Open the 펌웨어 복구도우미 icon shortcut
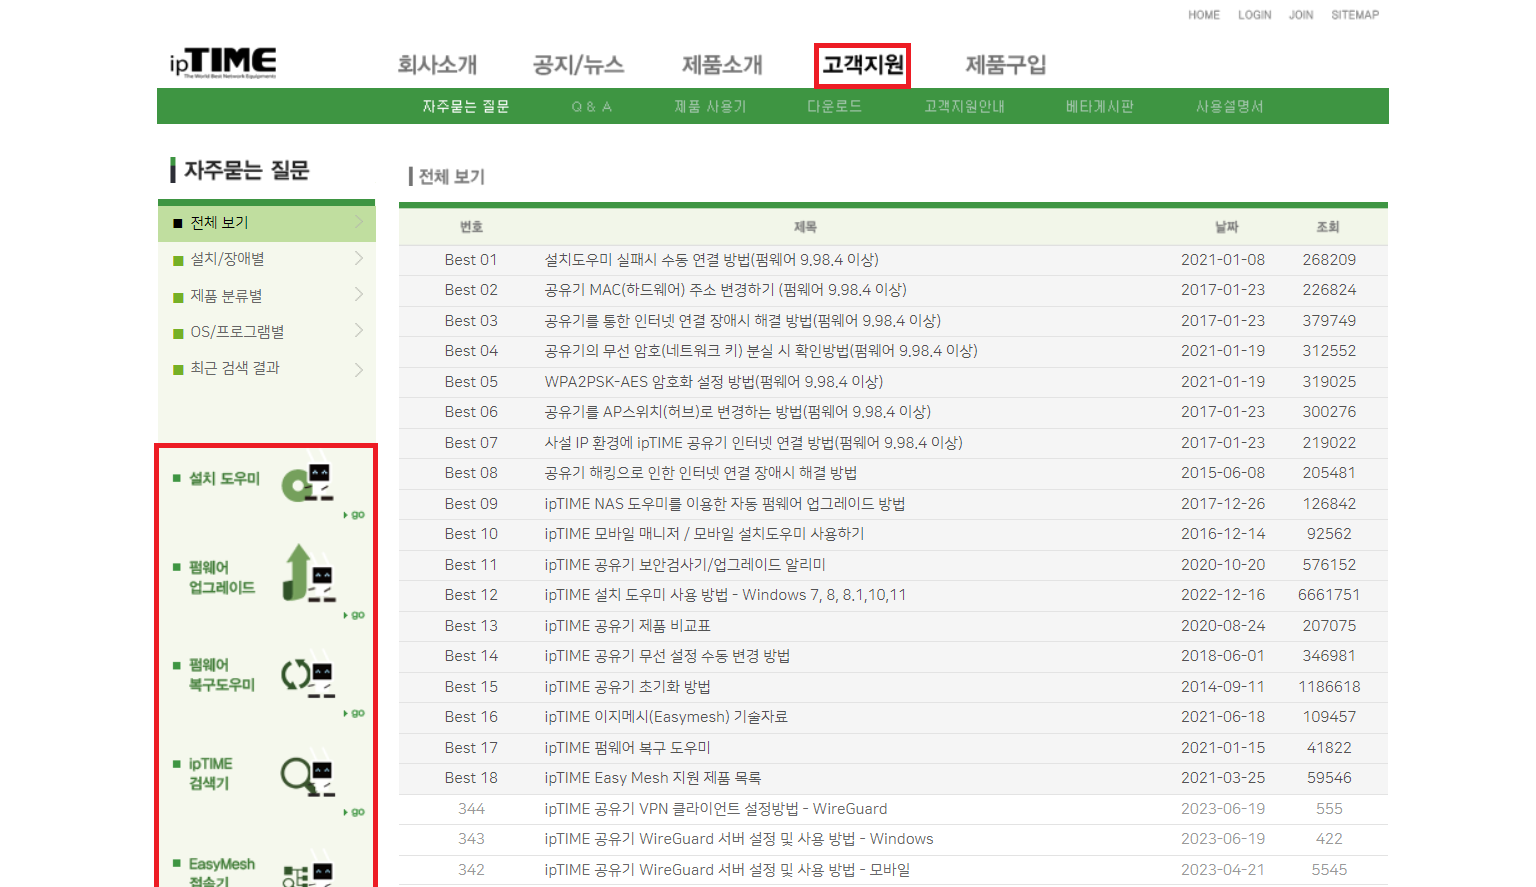This screenshot has width=1536, height=887. coord(308,676)
